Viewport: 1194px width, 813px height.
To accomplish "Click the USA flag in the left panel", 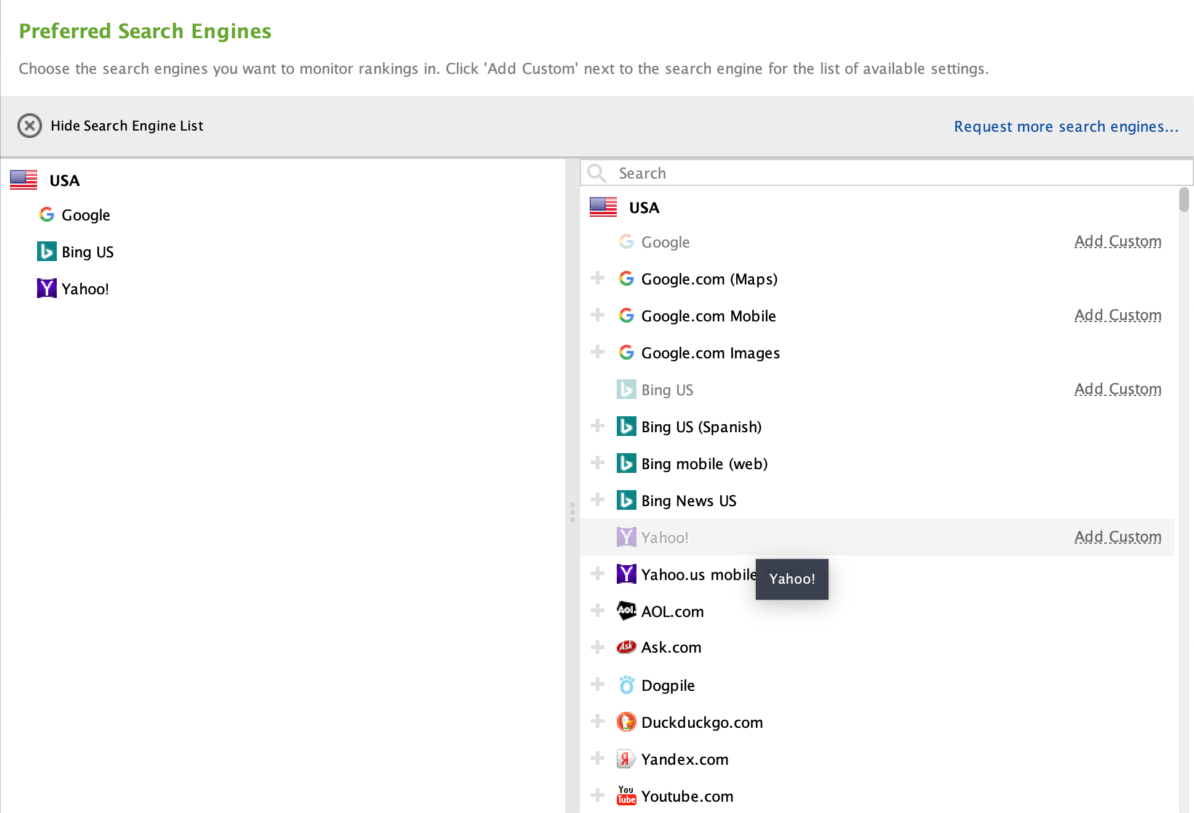I will pos(24,180).
